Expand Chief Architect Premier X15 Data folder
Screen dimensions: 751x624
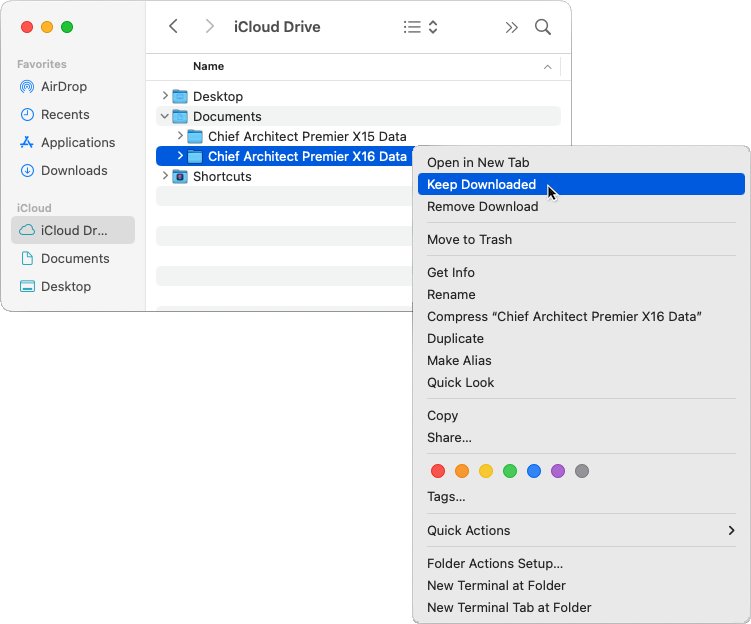(180, 136)
